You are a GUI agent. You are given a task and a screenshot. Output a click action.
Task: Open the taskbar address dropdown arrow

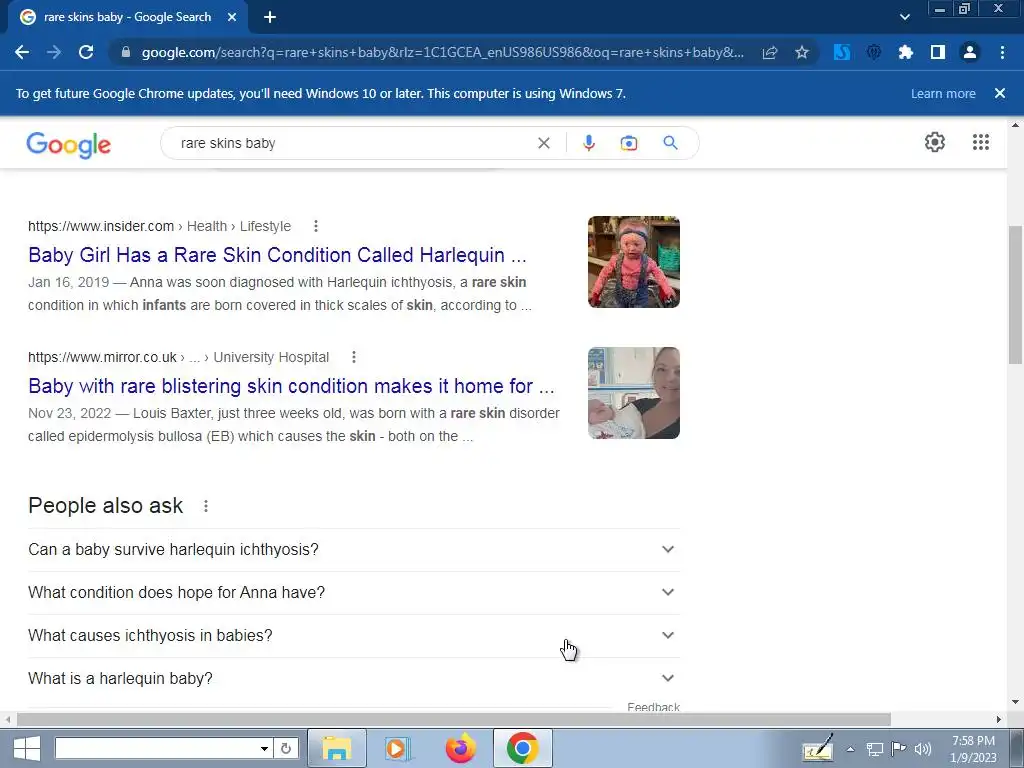pos(264,748)
